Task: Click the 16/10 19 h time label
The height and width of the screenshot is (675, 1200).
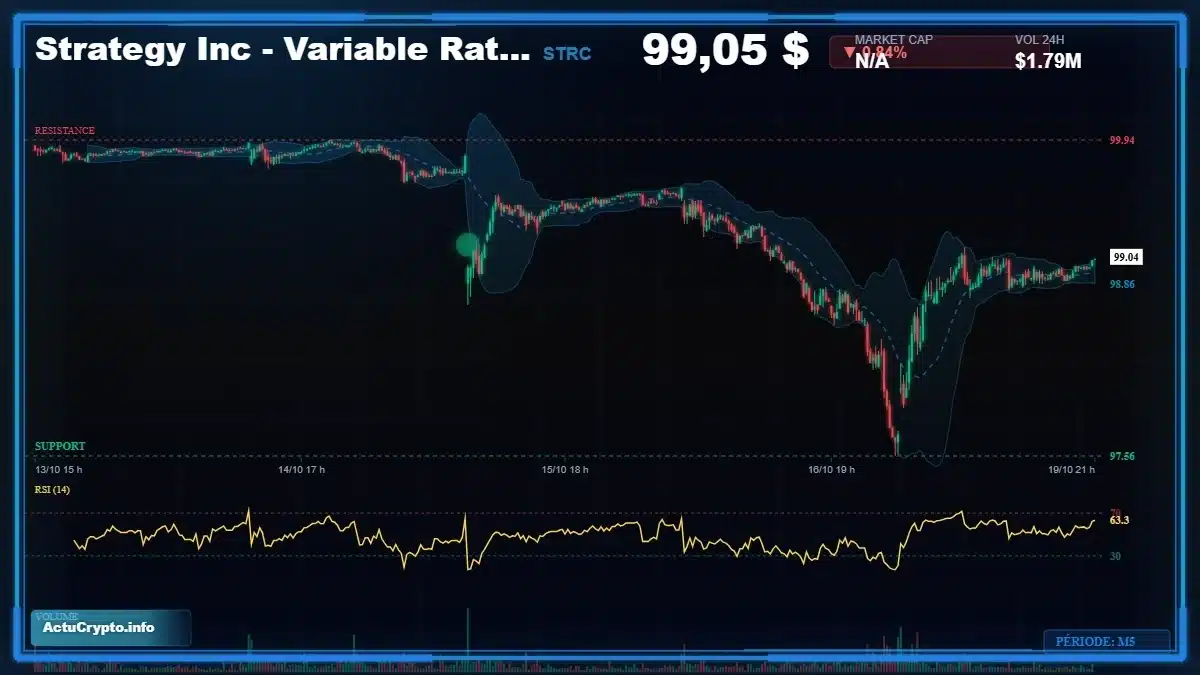Action: pyautogui.click(x=833, y=469)
